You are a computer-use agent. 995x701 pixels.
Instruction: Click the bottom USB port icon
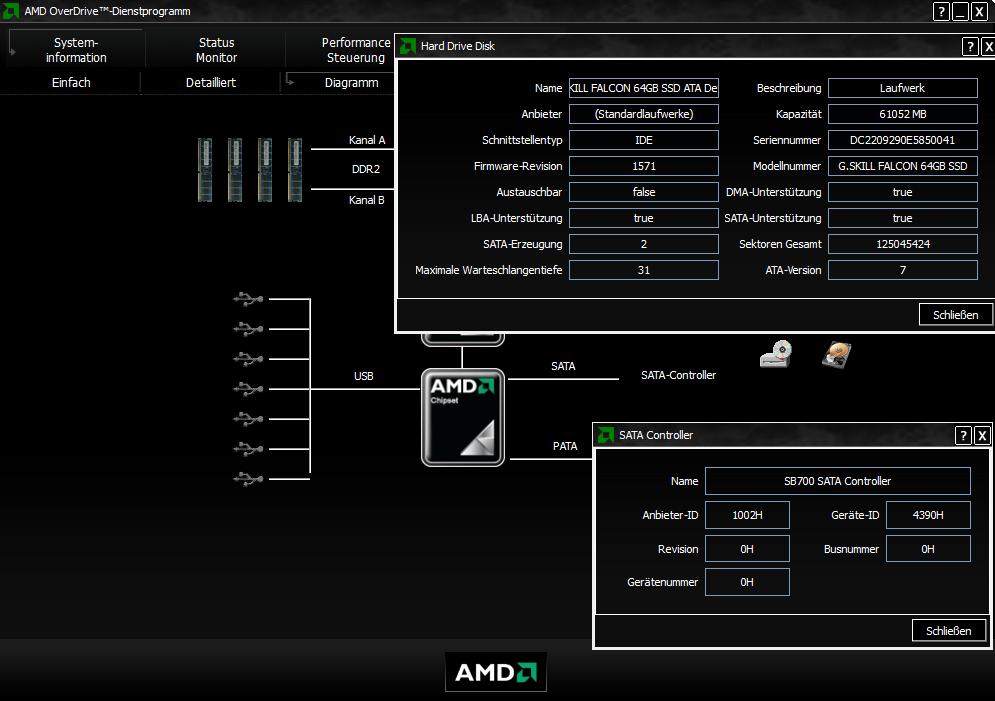click(248, 478)
